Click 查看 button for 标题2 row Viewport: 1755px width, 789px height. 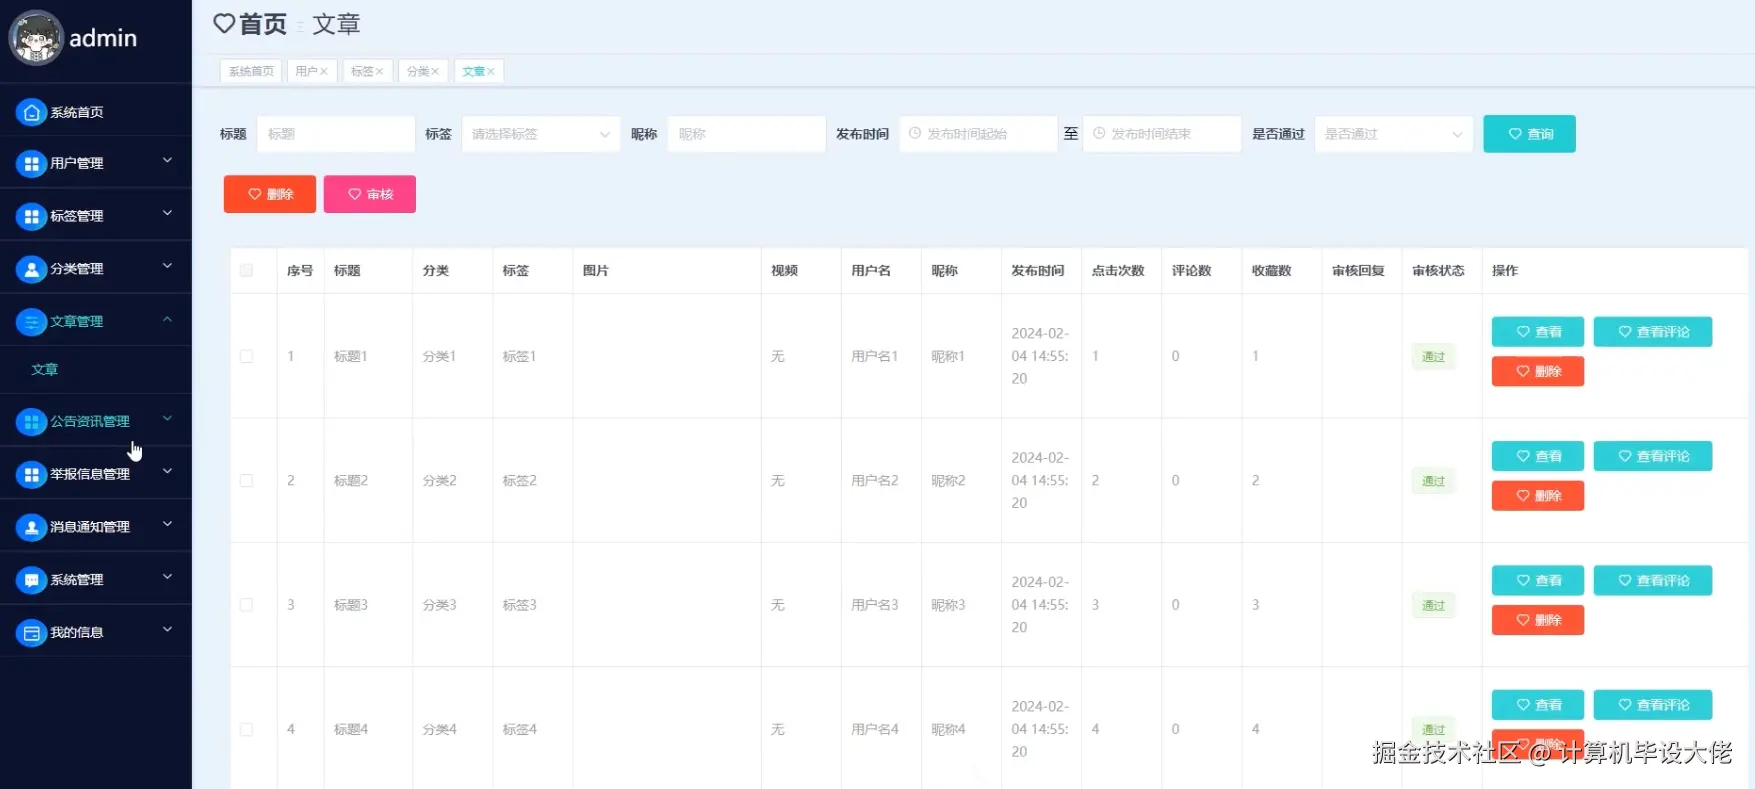(1538, 456)
